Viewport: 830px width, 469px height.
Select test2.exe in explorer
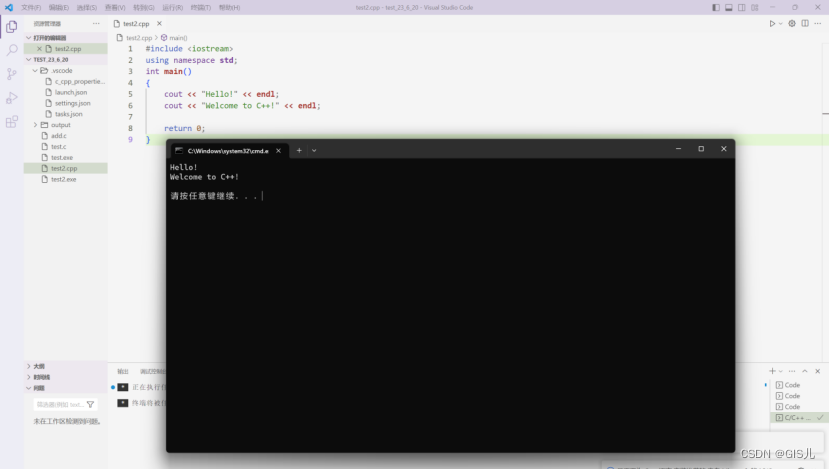point(66,179)
